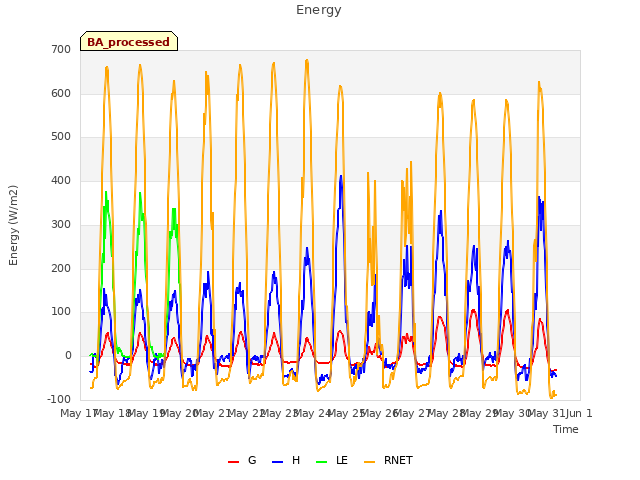Click the 300 y-axis tick value
Image resolution: width=640 pixels, height=480 pixels.
[x=61, y=224]
